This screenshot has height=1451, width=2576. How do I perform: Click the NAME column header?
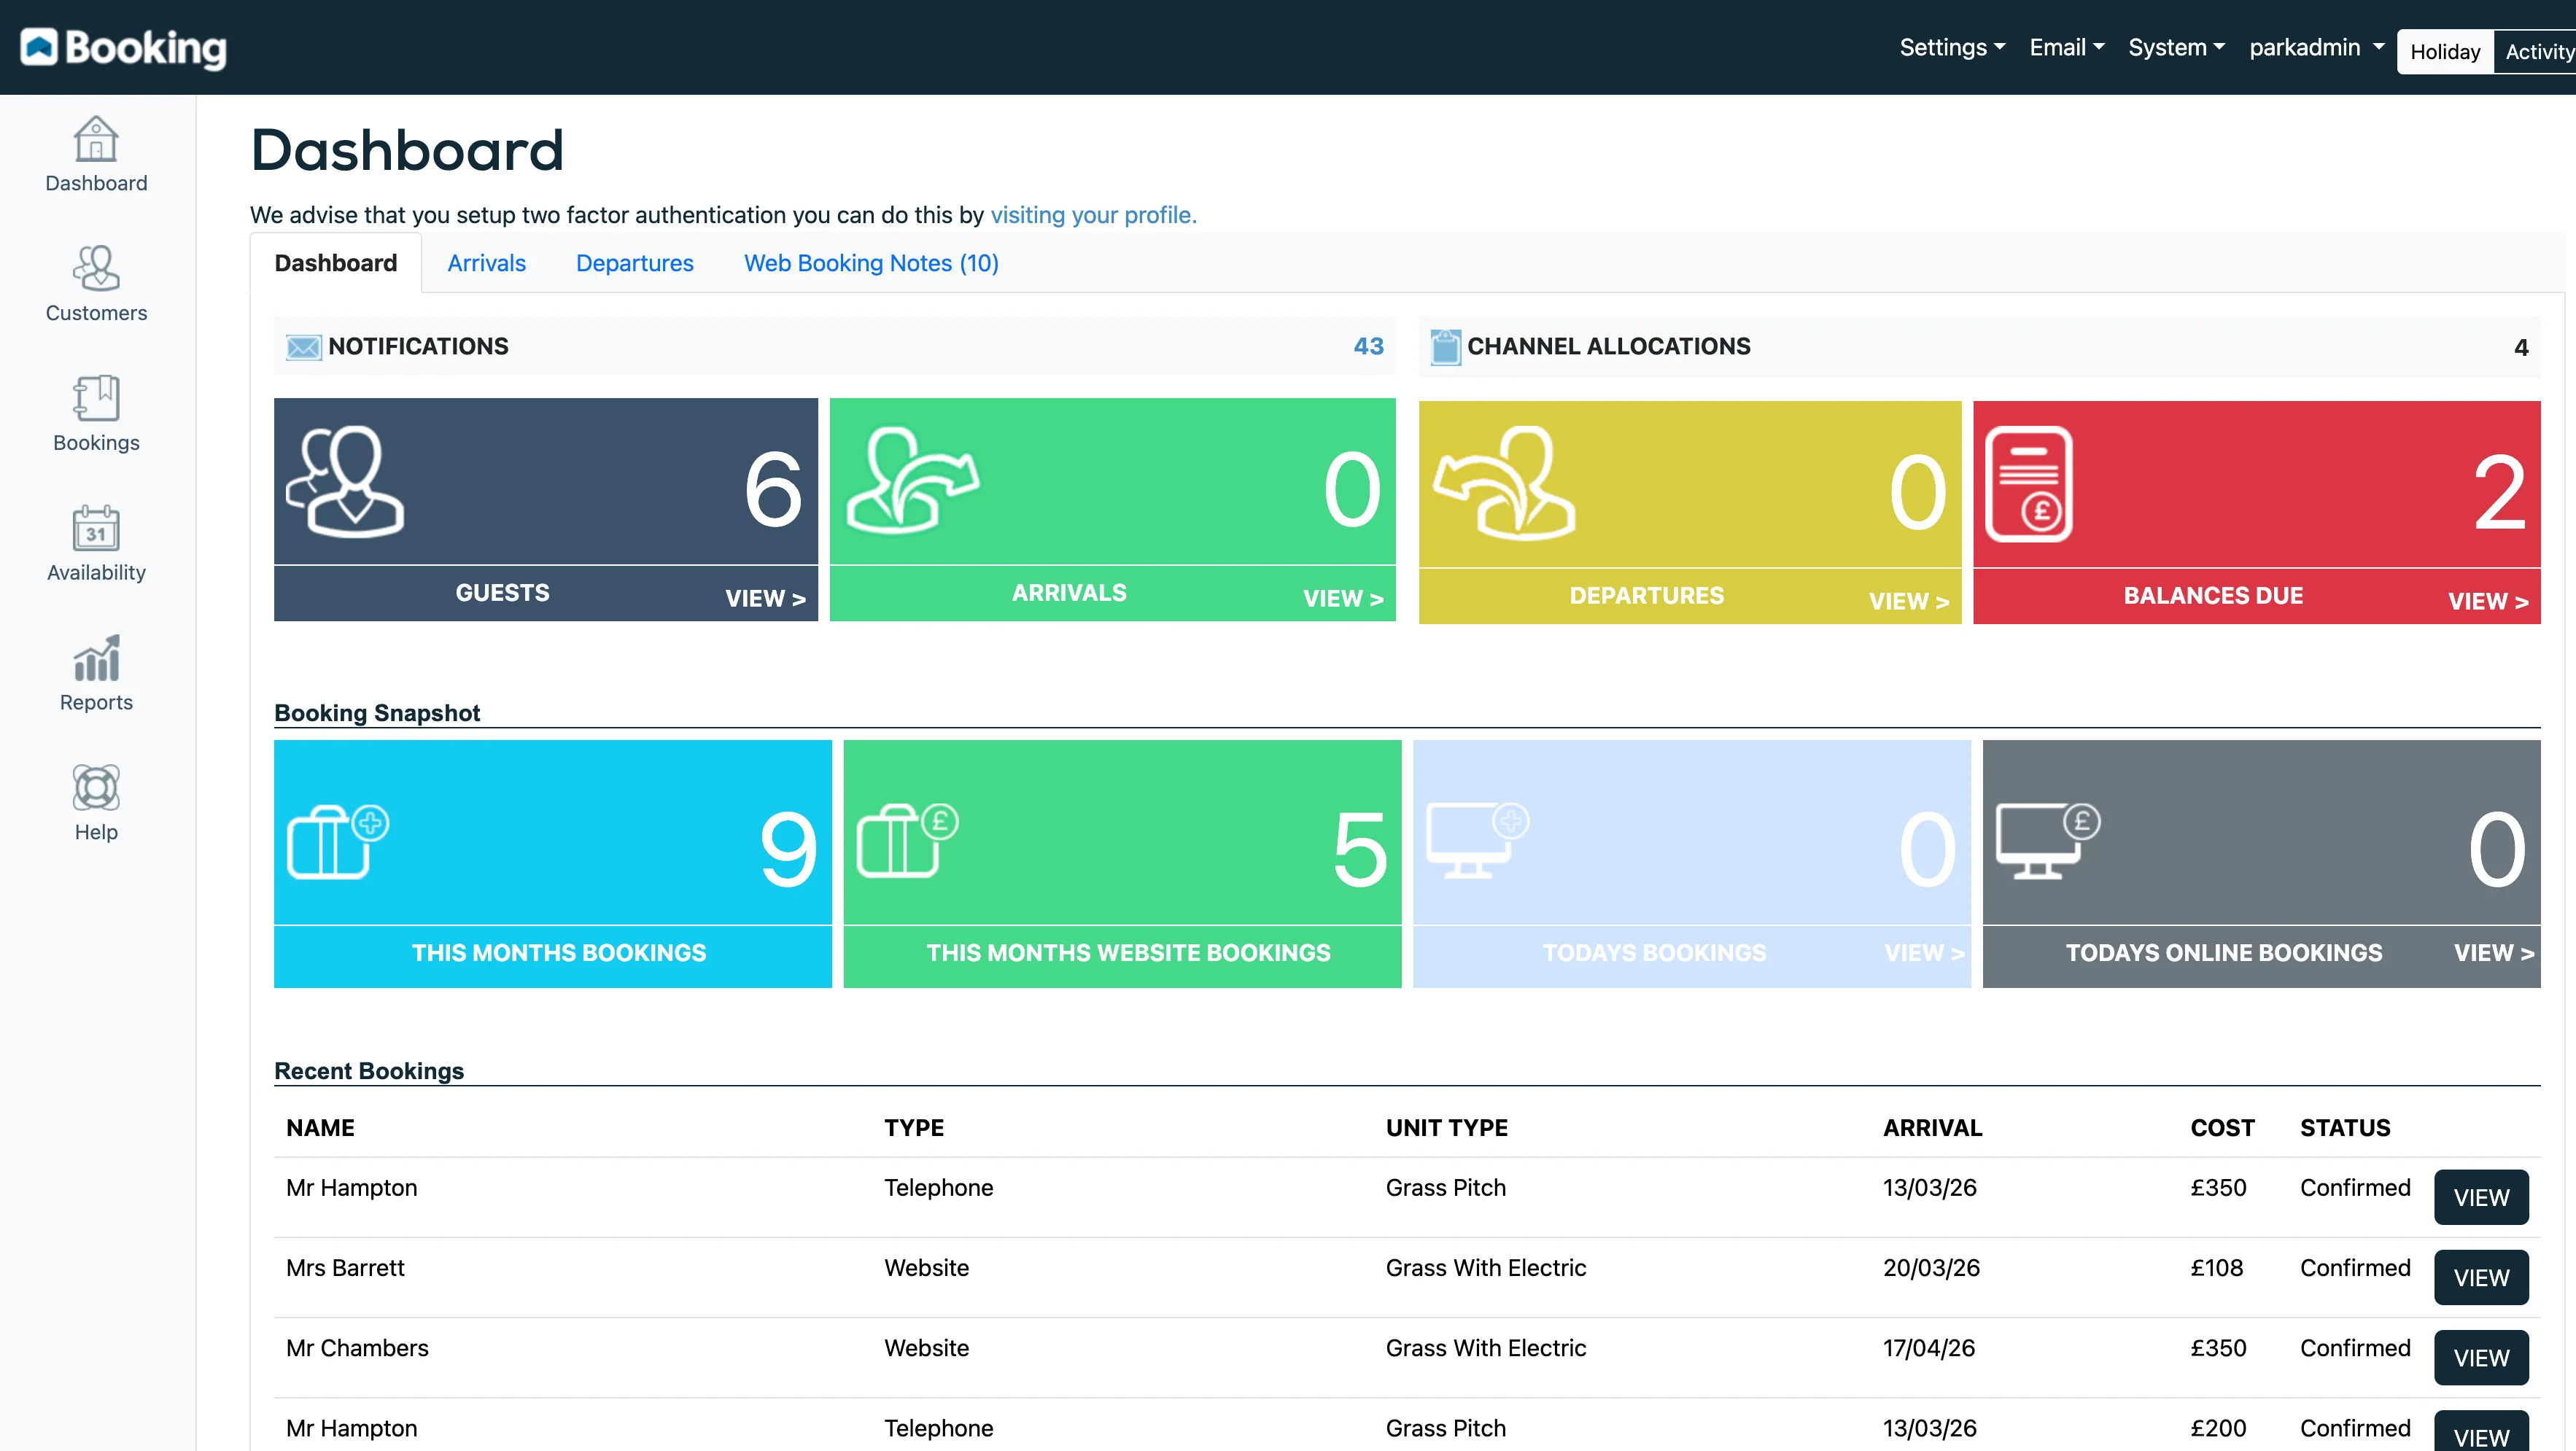tap(320, 1128)
